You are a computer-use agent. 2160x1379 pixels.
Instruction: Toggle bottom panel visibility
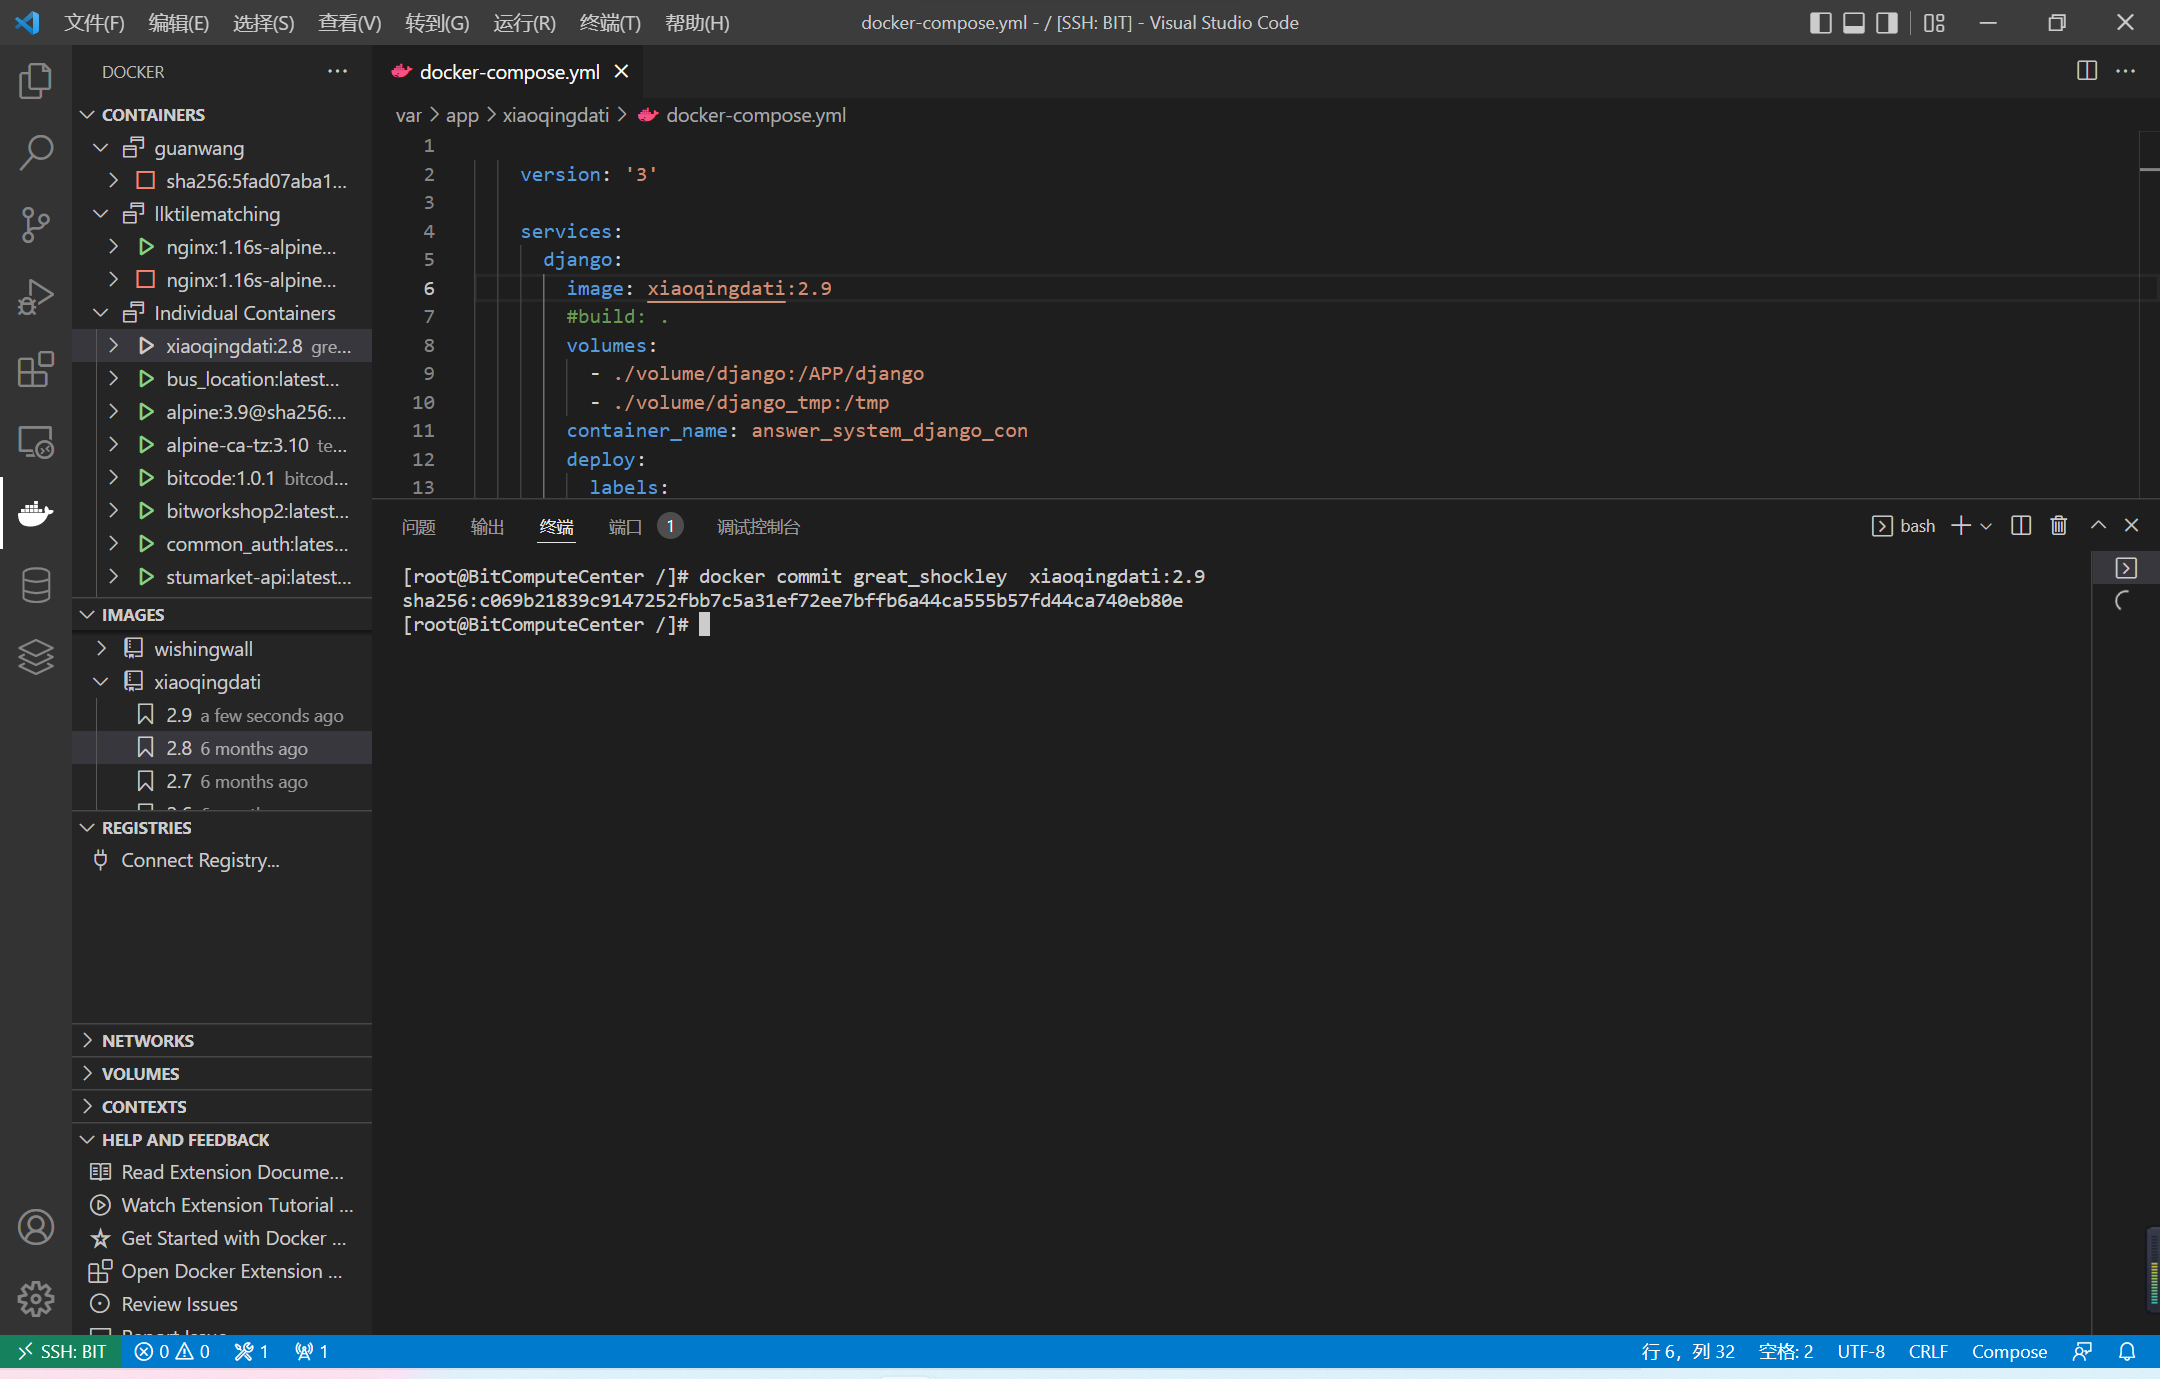coord(1854,22)
